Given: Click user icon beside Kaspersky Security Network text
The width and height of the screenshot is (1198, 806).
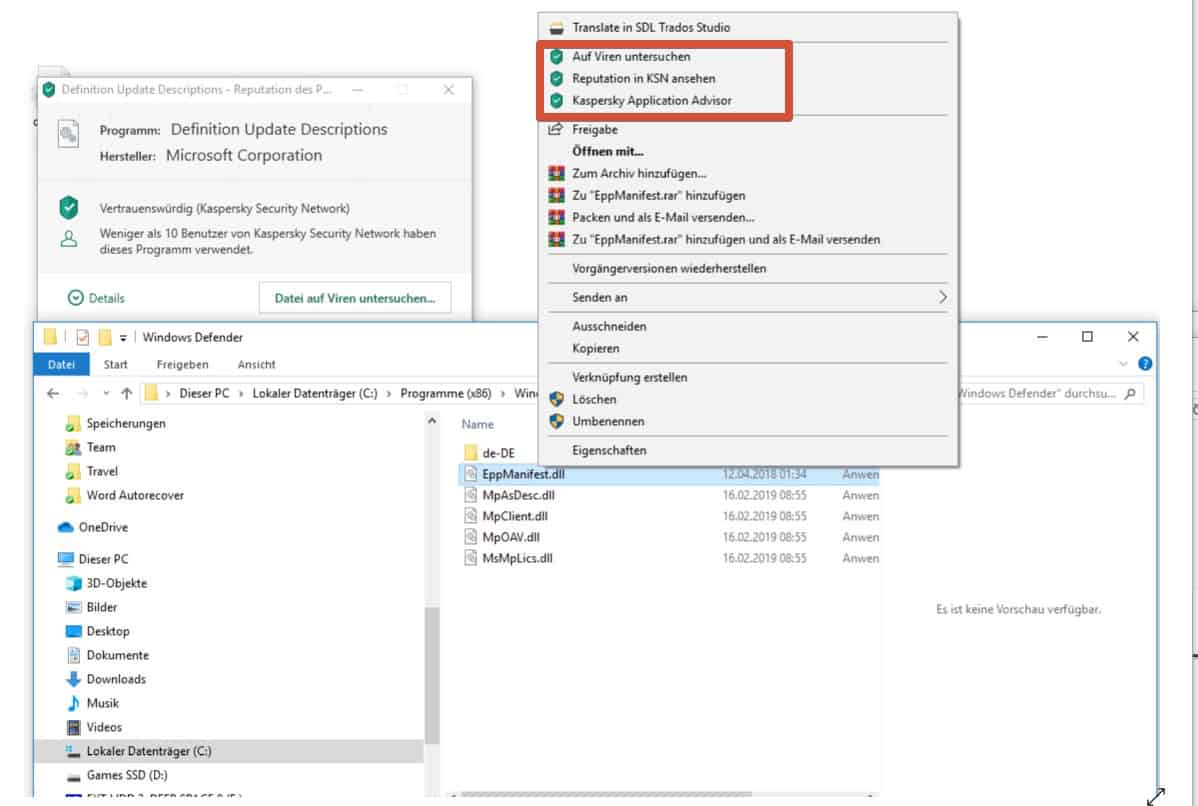Looking at the screenshot, I should tap(69, 239).
